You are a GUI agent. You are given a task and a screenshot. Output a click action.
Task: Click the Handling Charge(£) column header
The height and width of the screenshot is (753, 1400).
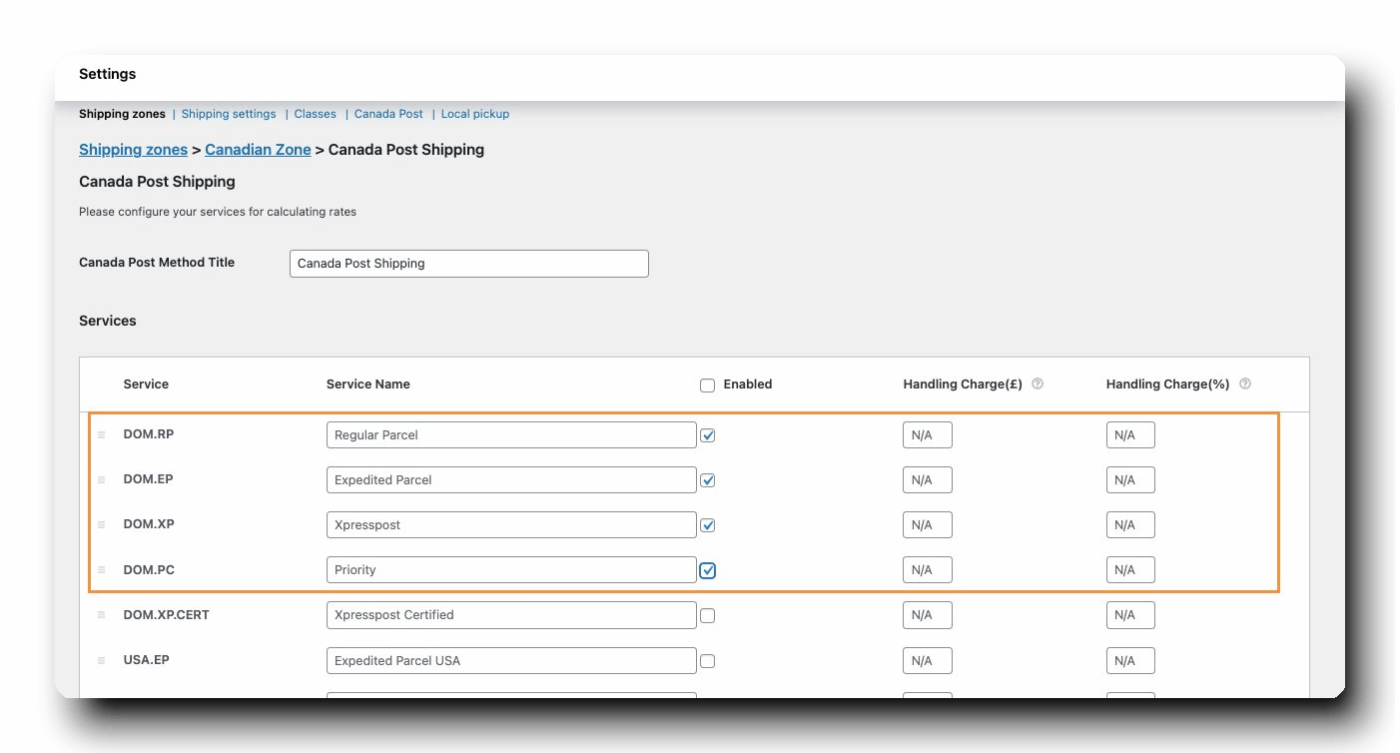coord(963,384)
